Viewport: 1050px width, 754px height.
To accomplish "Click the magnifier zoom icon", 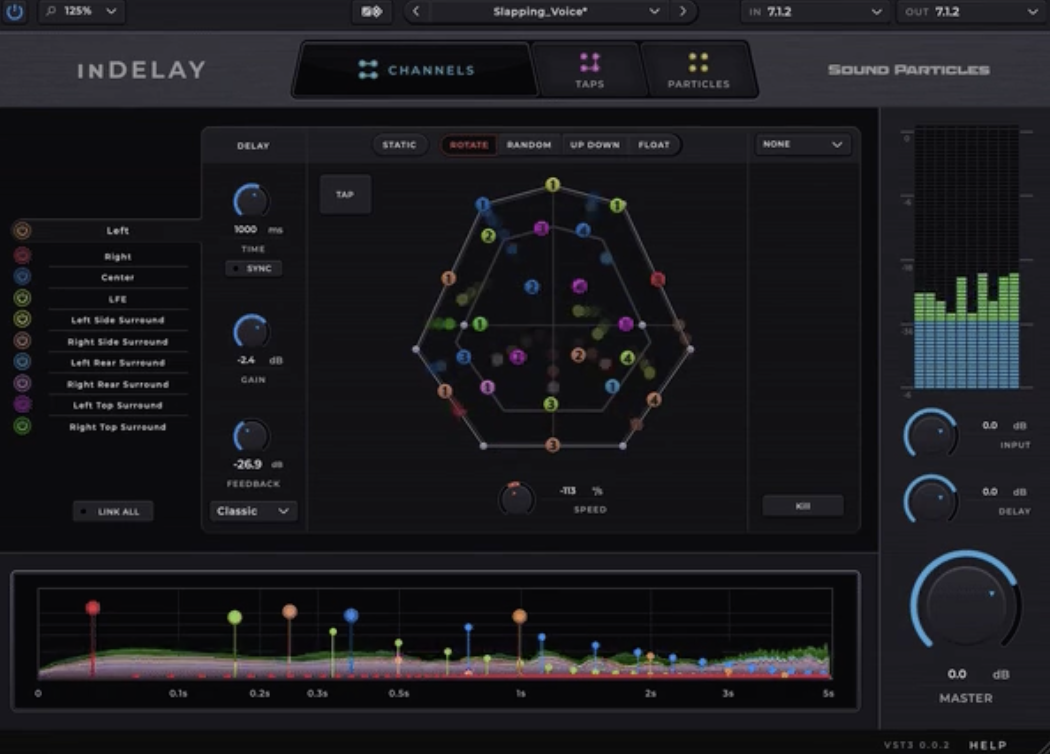I will (51, 11).
